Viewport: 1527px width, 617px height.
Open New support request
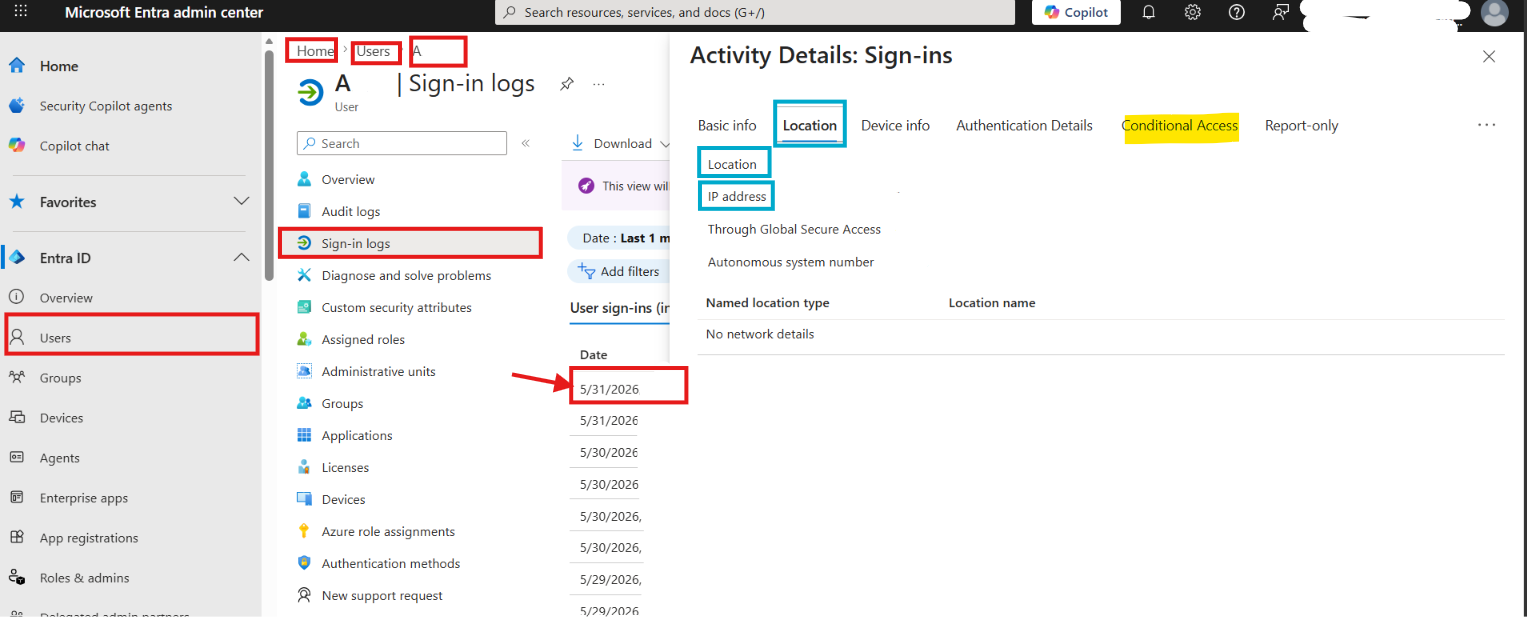click(x=382, y=596)
